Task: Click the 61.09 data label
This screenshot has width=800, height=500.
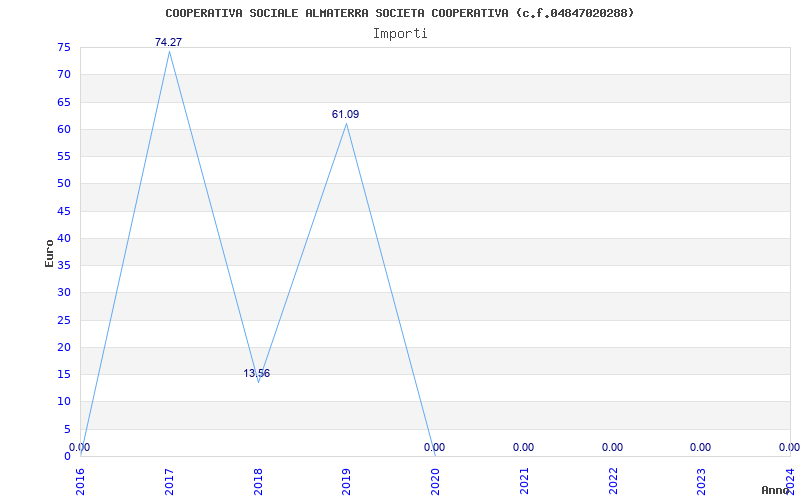Action: [345, 114]
